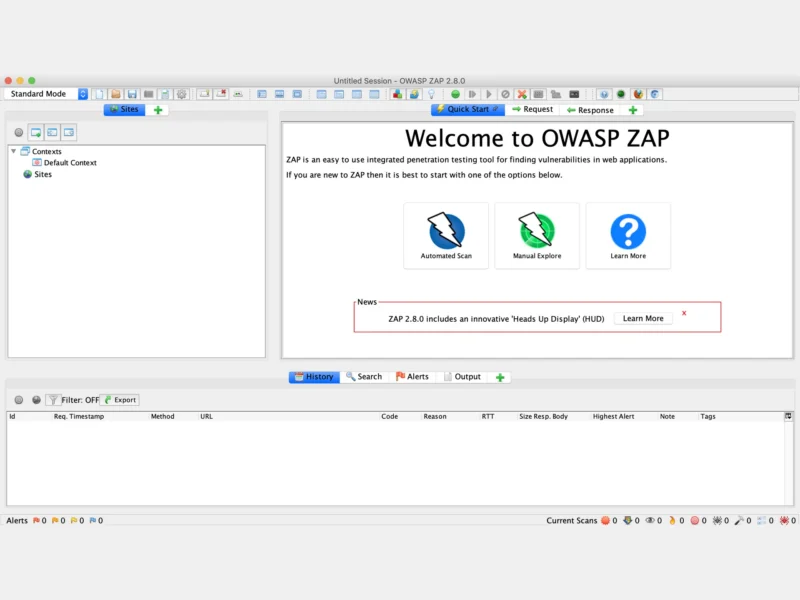Switch to the Response tab

590,110
